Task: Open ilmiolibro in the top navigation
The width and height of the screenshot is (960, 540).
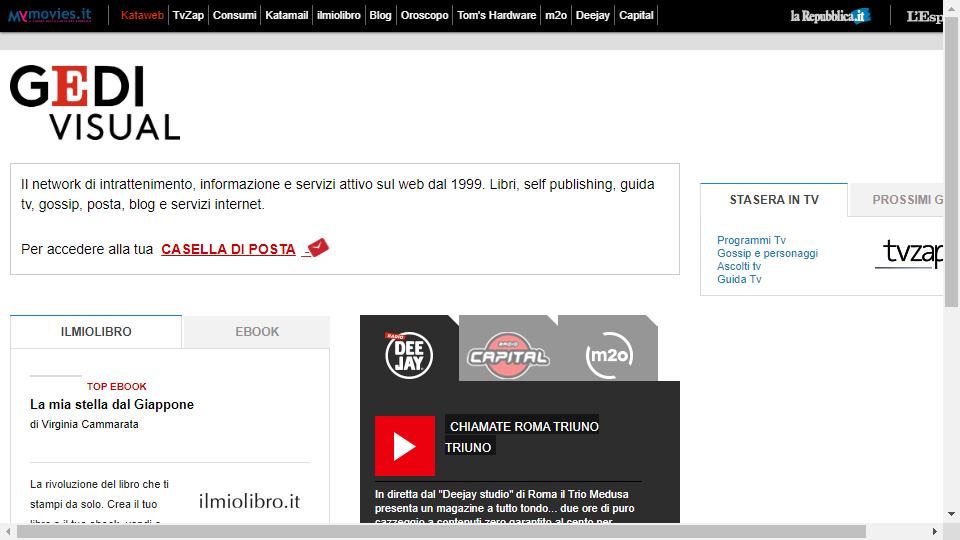Action: tap(339, 15)
